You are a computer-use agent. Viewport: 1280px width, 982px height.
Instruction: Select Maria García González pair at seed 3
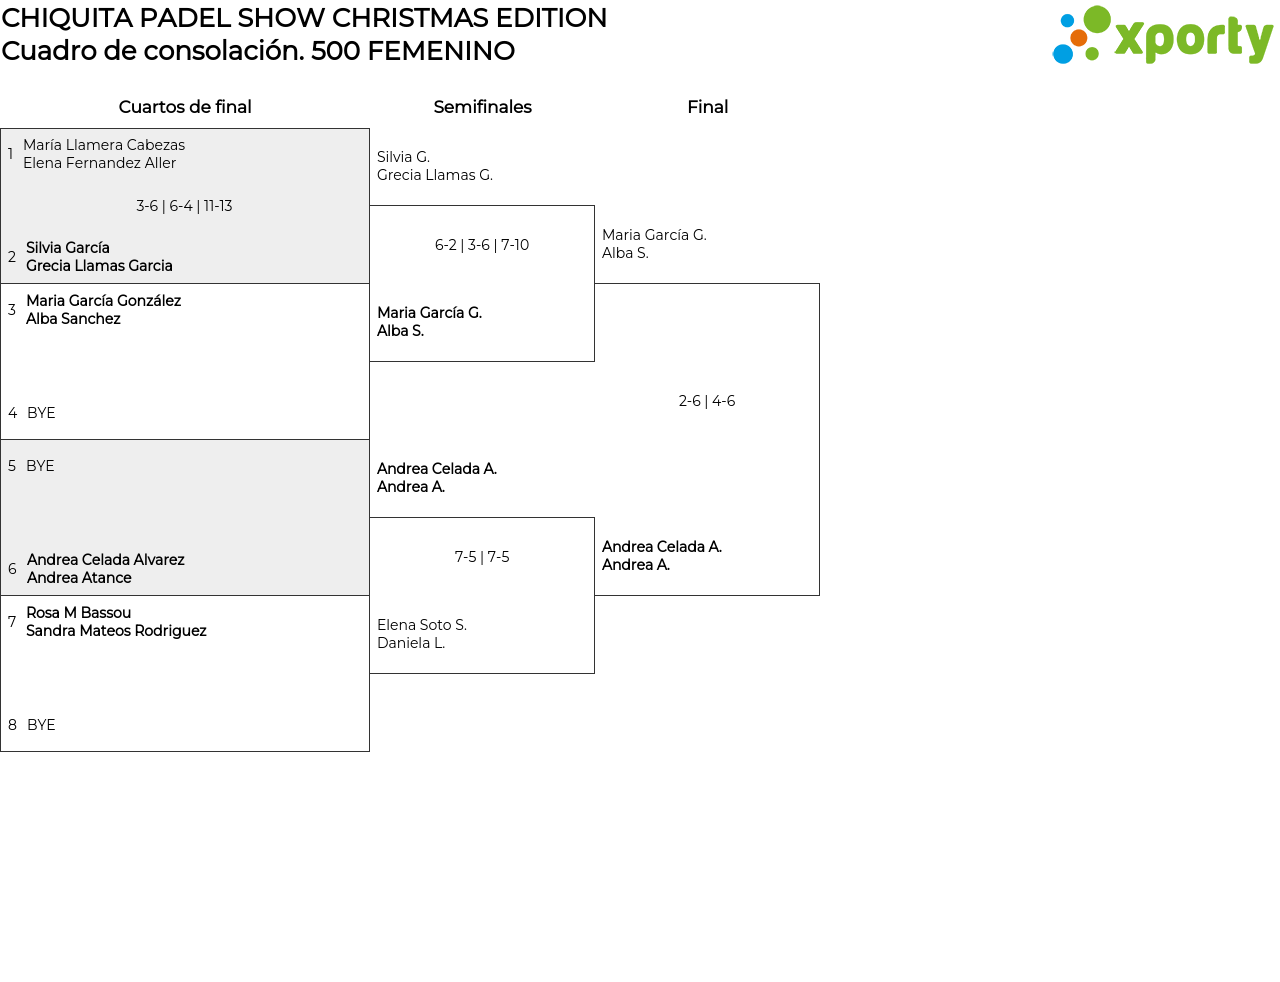tap(103, 310)
